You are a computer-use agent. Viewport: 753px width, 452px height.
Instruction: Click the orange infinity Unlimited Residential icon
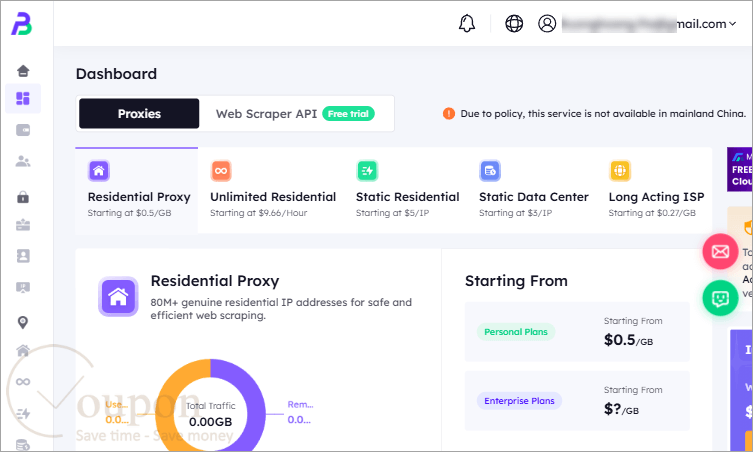click(x=221, y=171)
